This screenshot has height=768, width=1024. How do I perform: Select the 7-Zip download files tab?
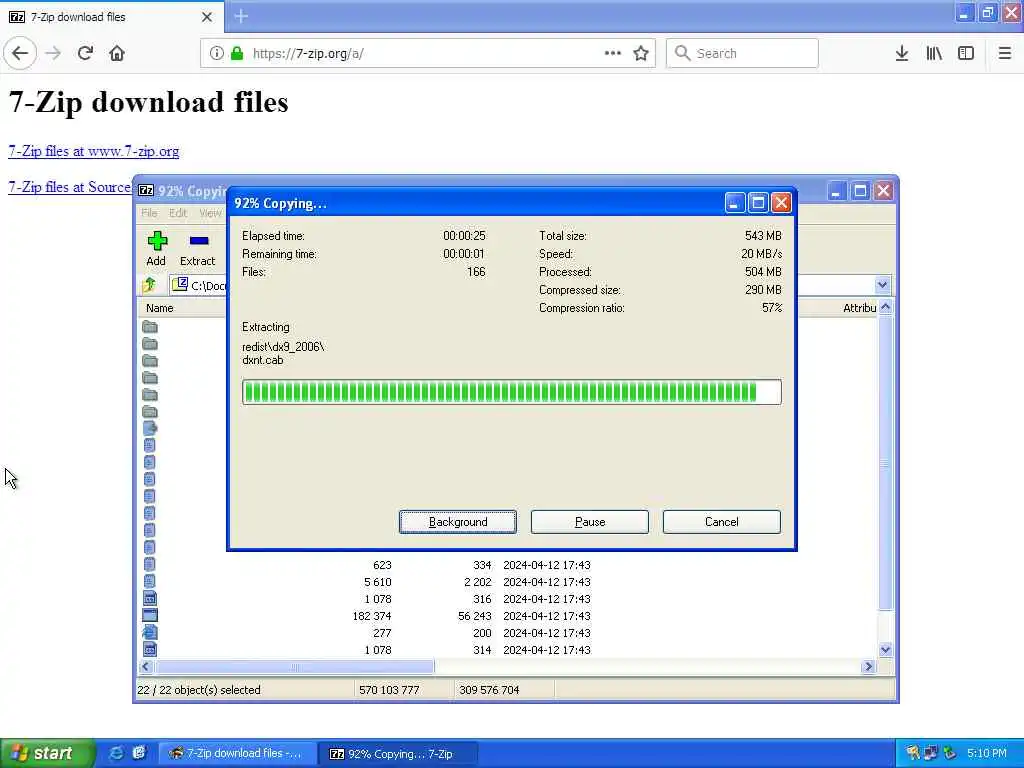[x=111, y=16]
